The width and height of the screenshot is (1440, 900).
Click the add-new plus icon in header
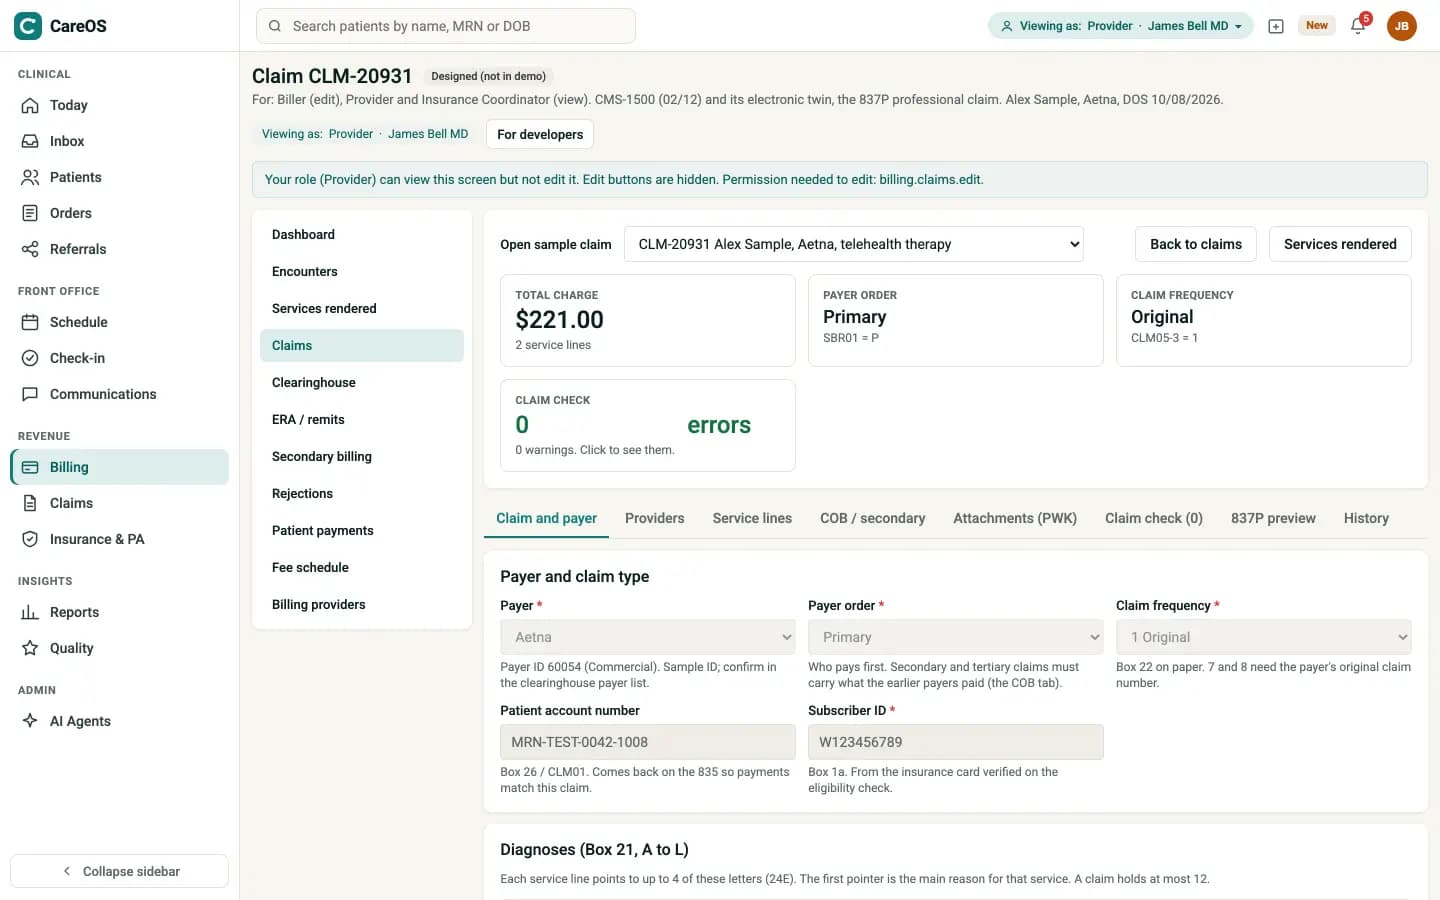1276,26
